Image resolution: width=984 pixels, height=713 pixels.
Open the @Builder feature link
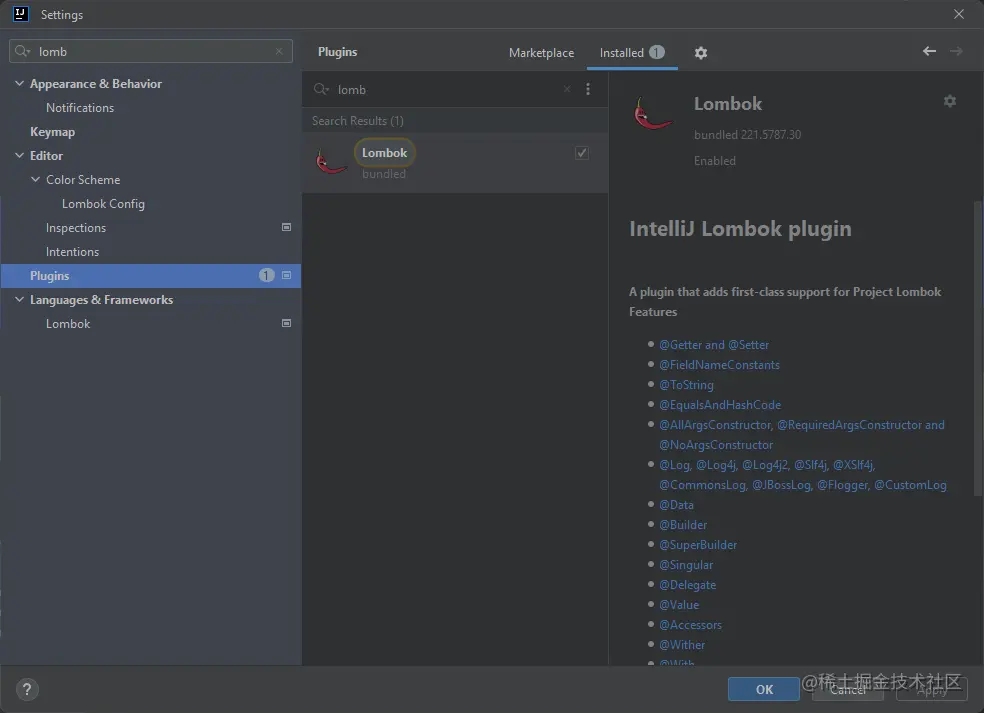point(683,525)
